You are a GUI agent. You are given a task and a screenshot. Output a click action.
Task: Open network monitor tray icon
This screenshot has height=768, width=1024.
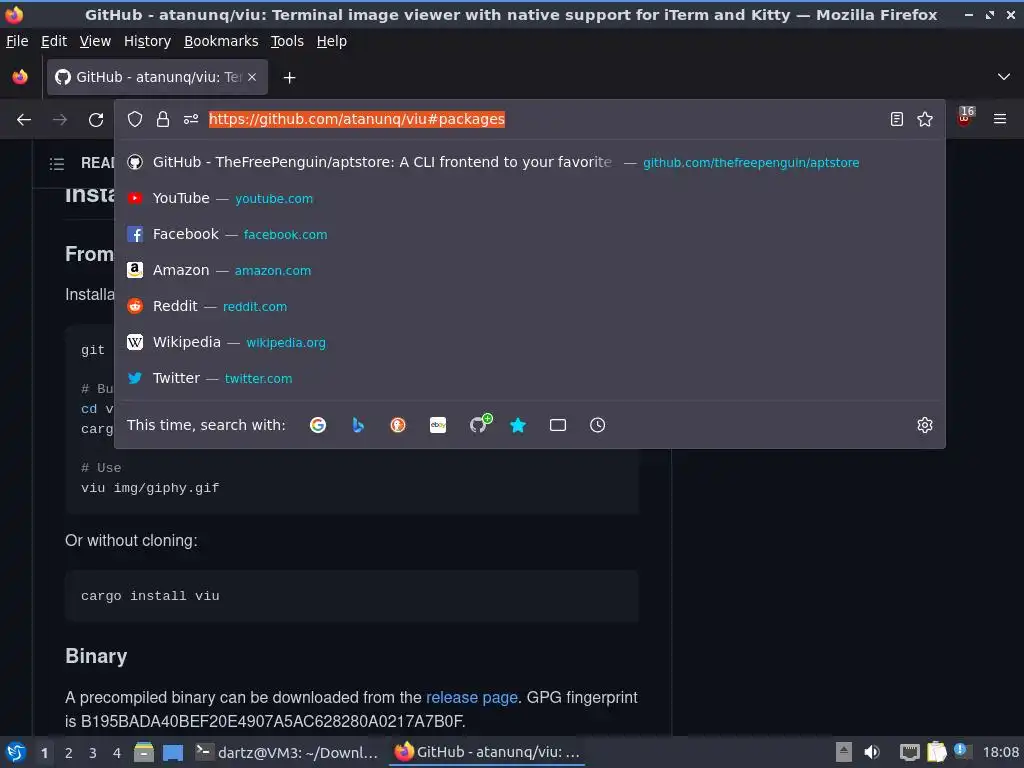tap(909, 752)
